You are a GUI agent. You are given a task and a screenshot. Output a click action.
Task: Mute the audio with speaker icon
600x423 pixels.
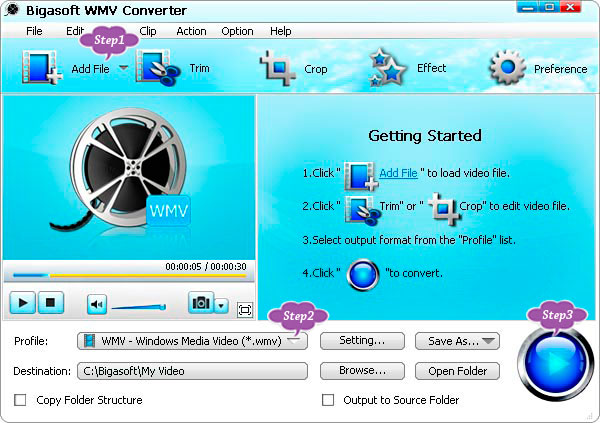click(96, 305)
